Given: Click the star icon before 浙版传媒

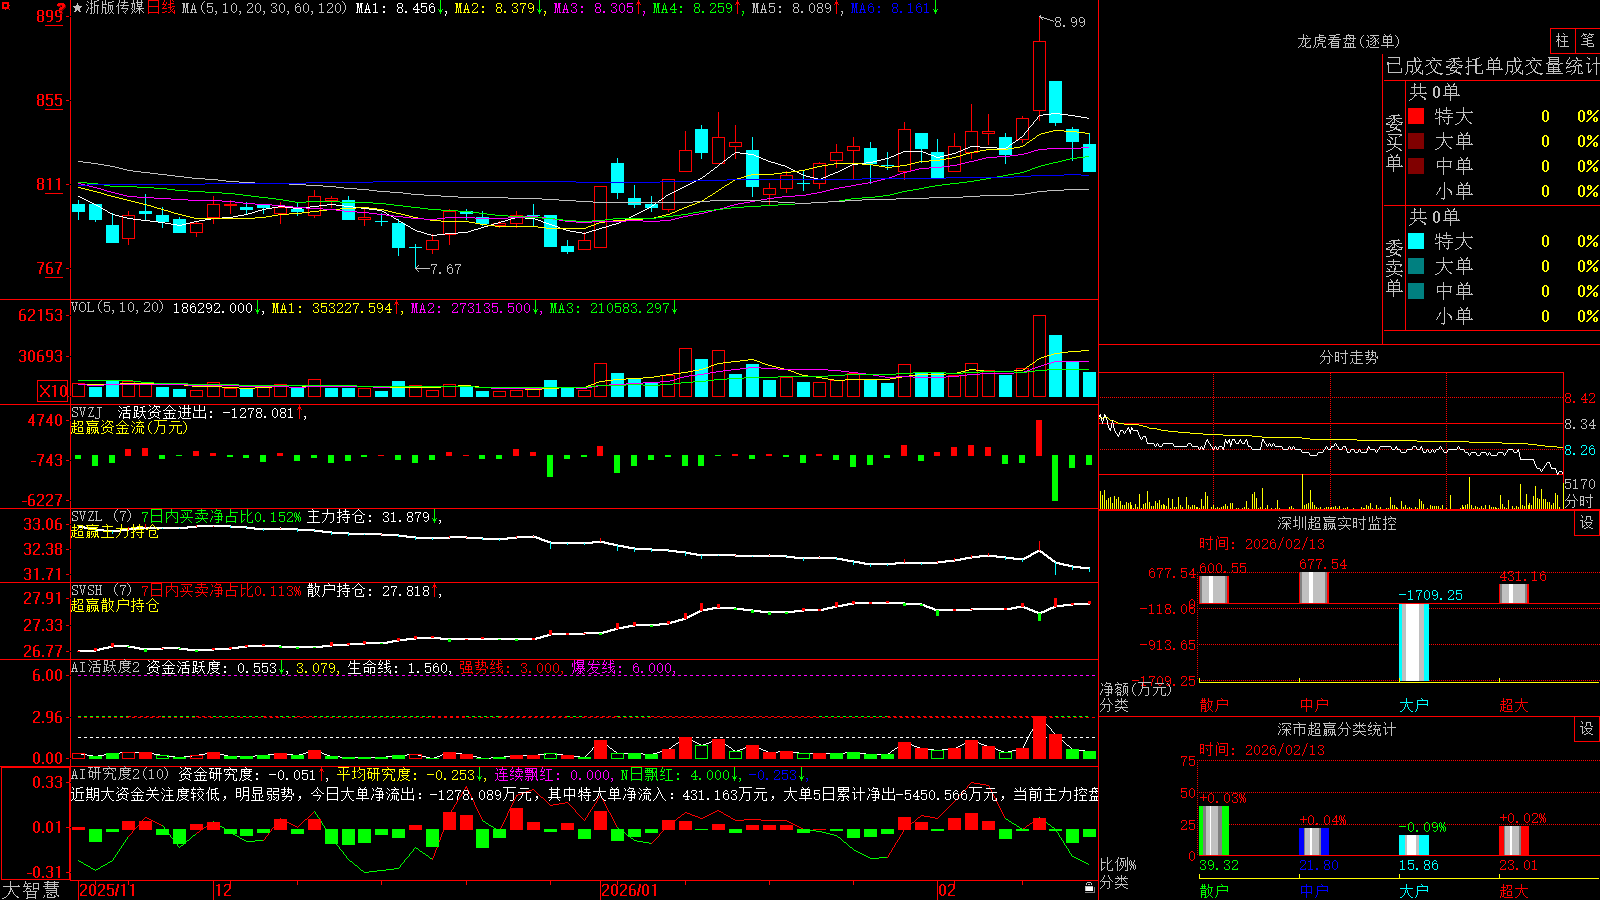Looking at the screenshot, I should click(77, 8).
